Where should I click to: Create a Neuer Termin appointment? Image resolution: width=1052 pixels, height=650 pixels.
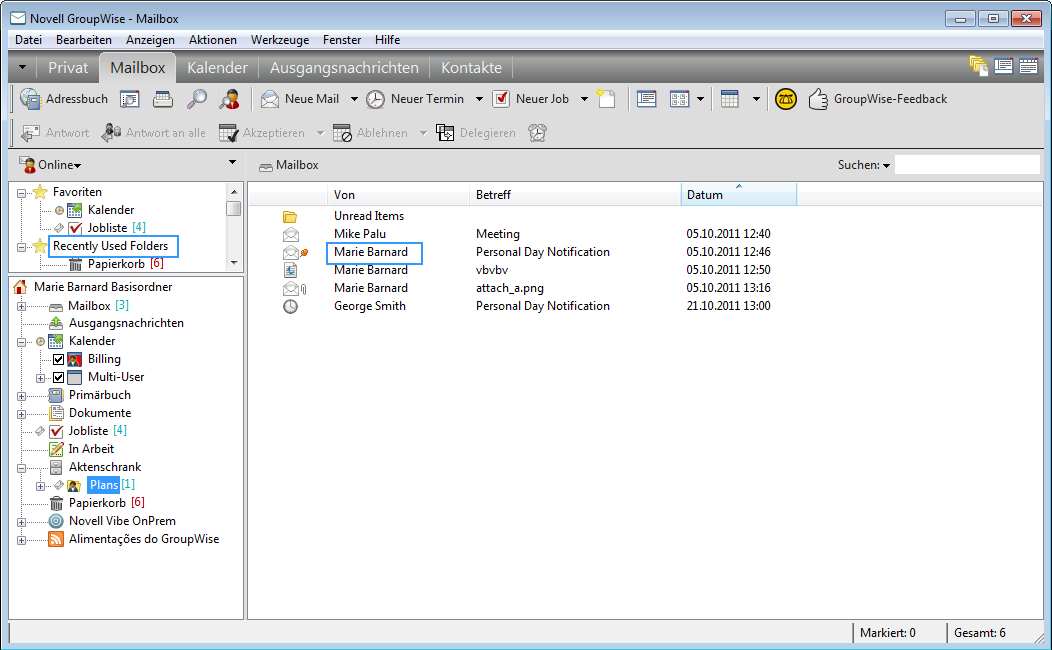415,99
